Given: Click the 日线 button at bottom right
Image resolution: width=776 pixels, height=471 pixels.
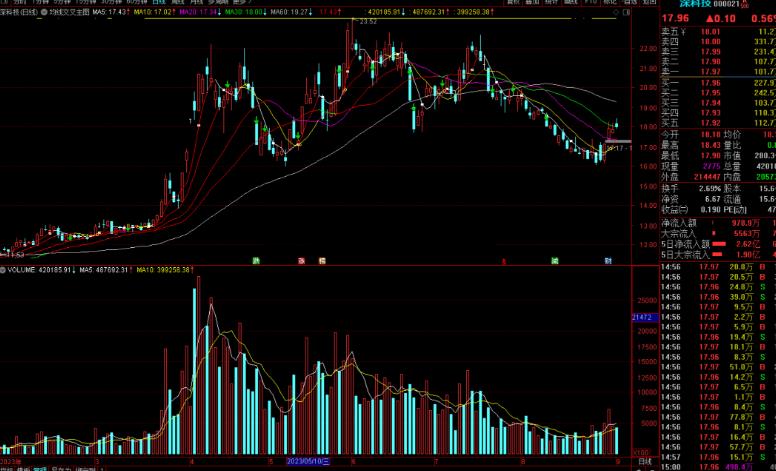Looking at the screenshot, I should [645, 461].
